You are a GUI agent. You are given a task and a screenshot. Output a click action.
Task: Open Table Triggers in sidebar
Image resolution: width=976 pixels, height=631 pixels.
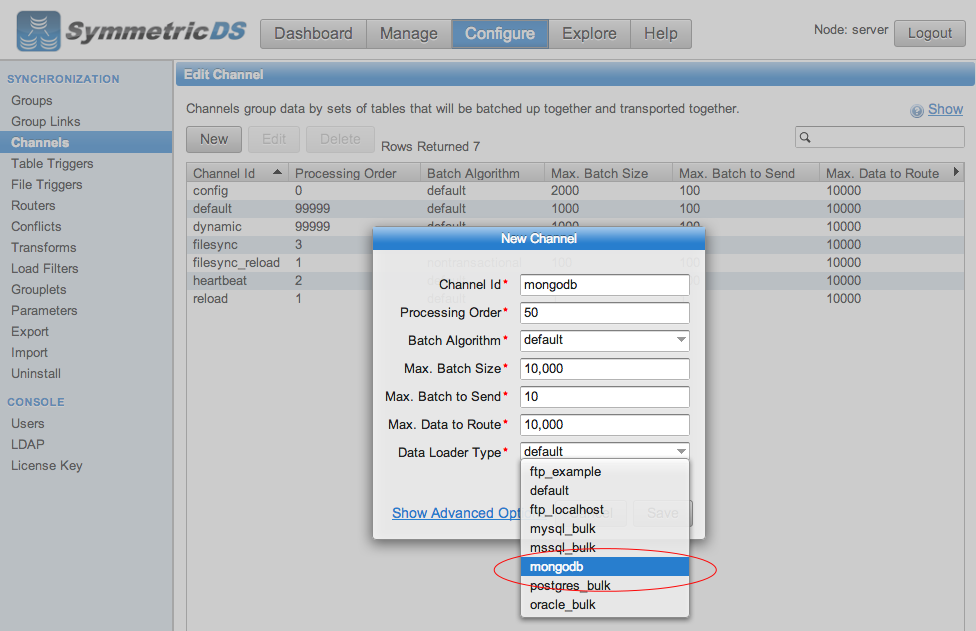52,163
